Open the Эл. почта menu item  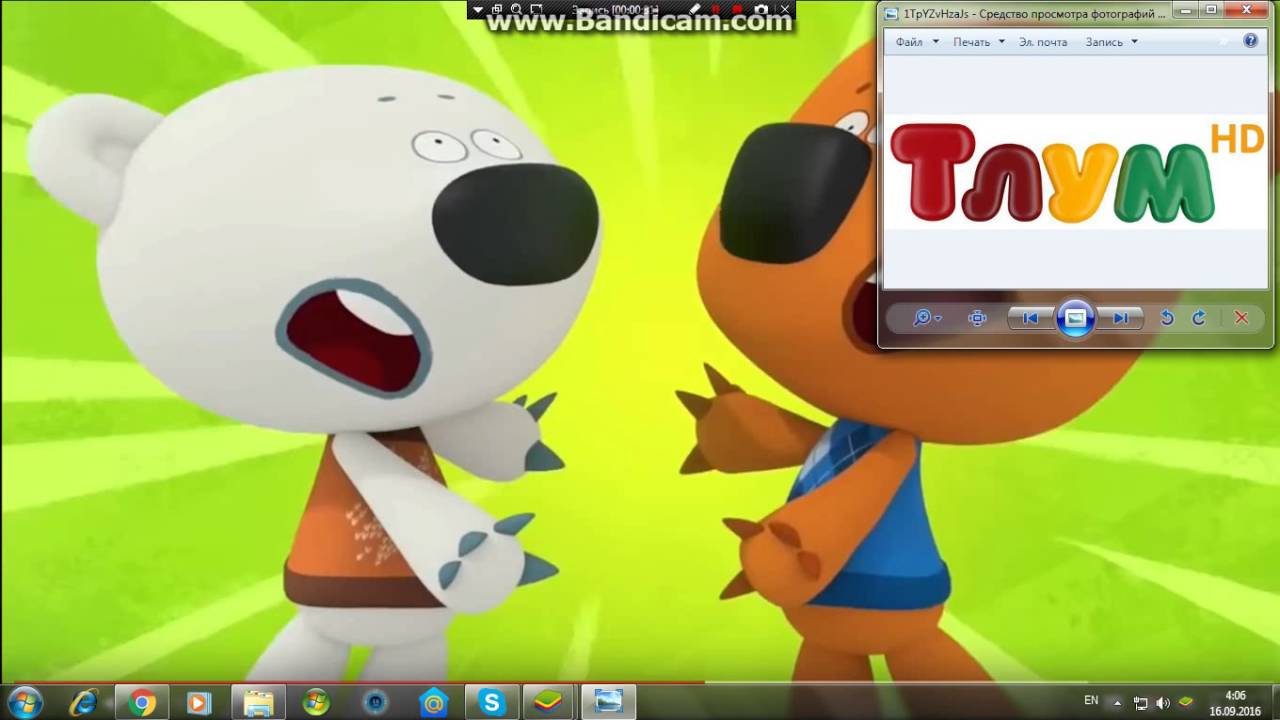coord(1043,42)
